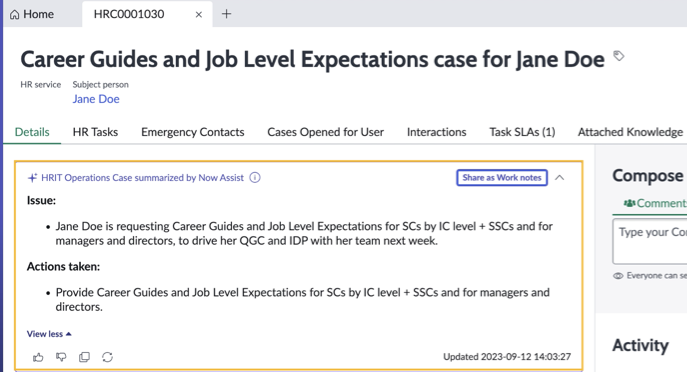Switch to the Interactions tab
Viewport: 687px width, 372px height.
(x=436, y=132)
